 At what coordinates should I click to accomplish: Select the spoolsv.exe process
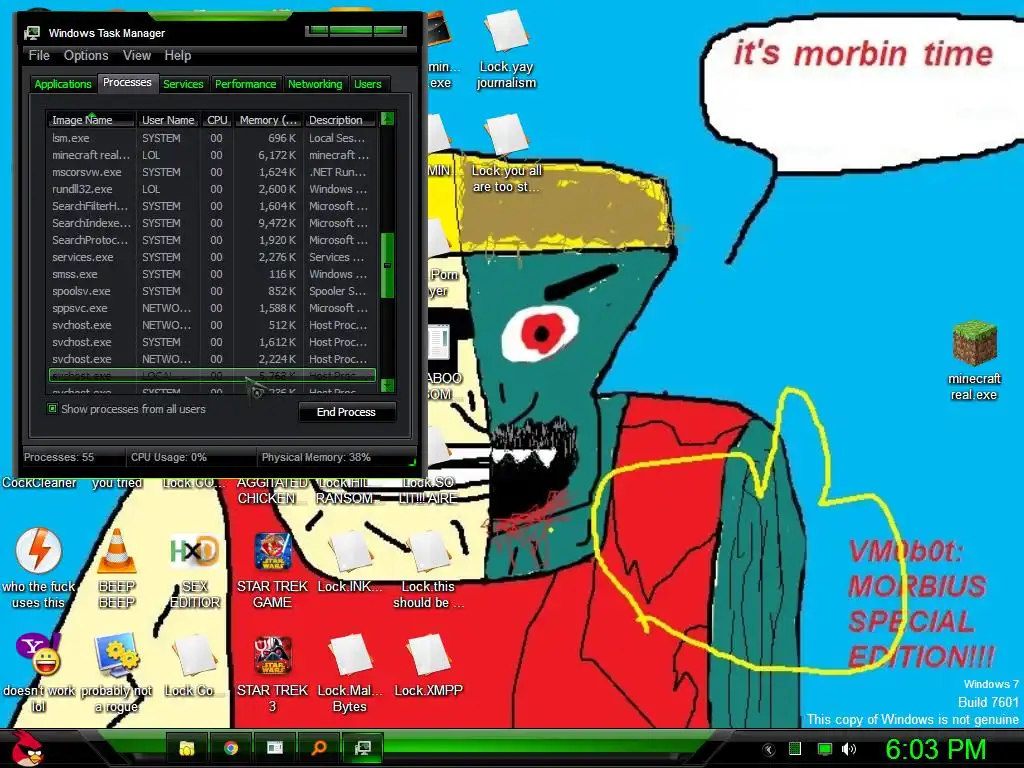(212, 291)
